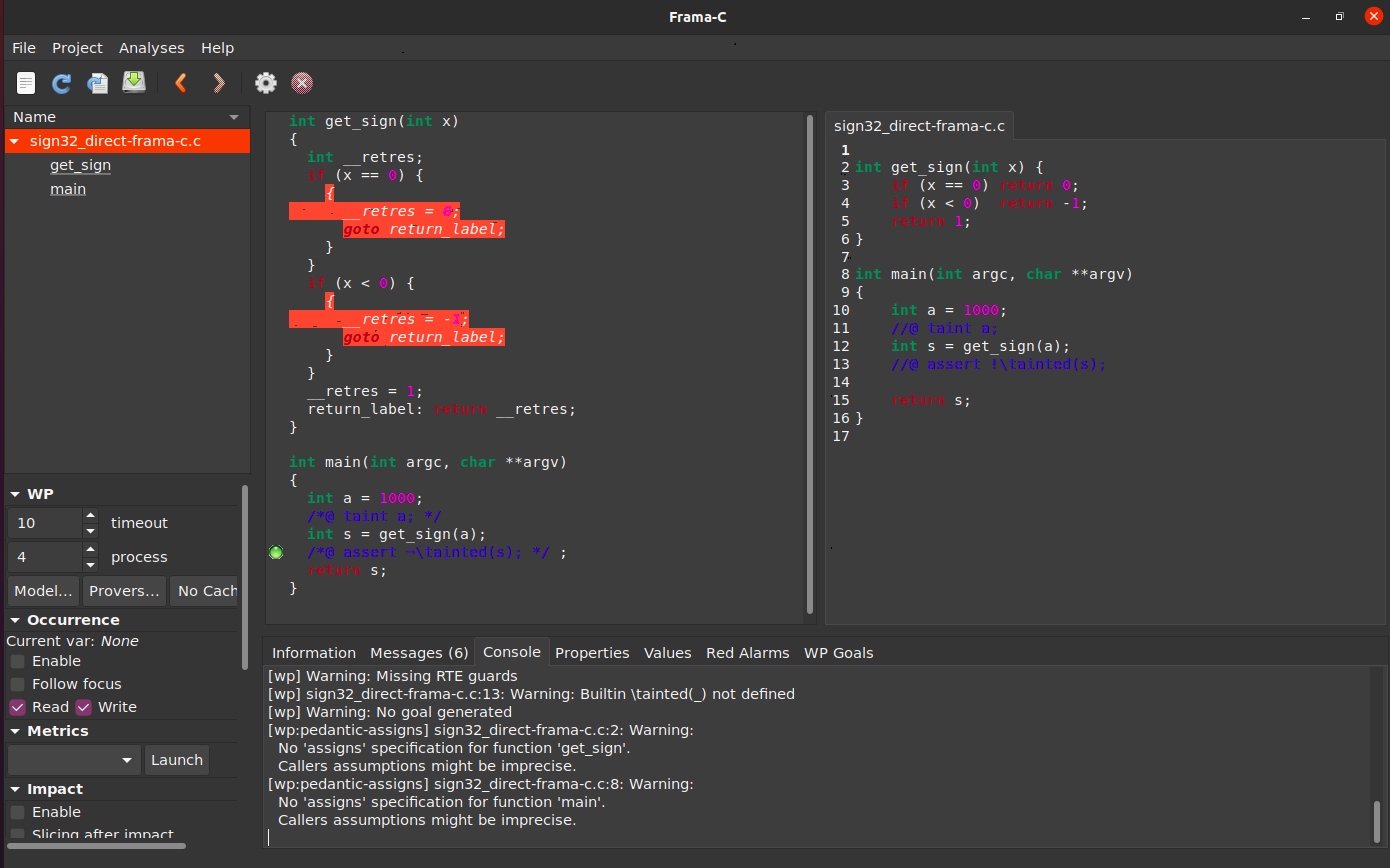Open the Project menu
The height and width of the screenshot is (868, 1390).
point(77,48)
